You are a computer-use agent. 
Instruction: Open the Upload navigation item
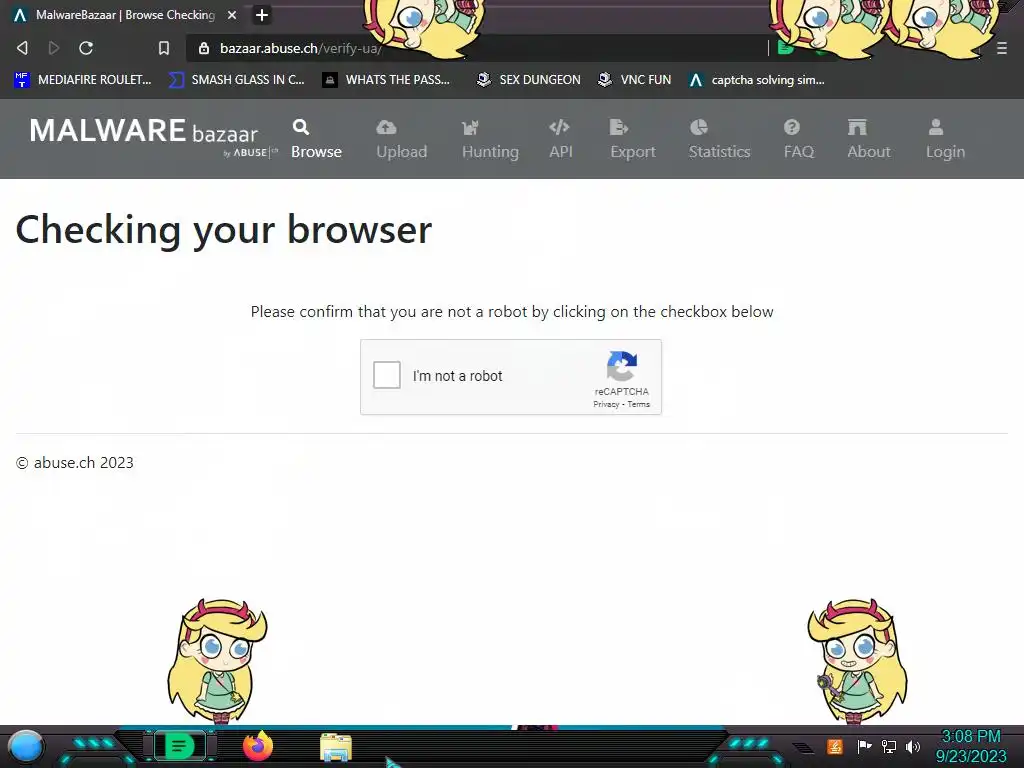(402, 139)
